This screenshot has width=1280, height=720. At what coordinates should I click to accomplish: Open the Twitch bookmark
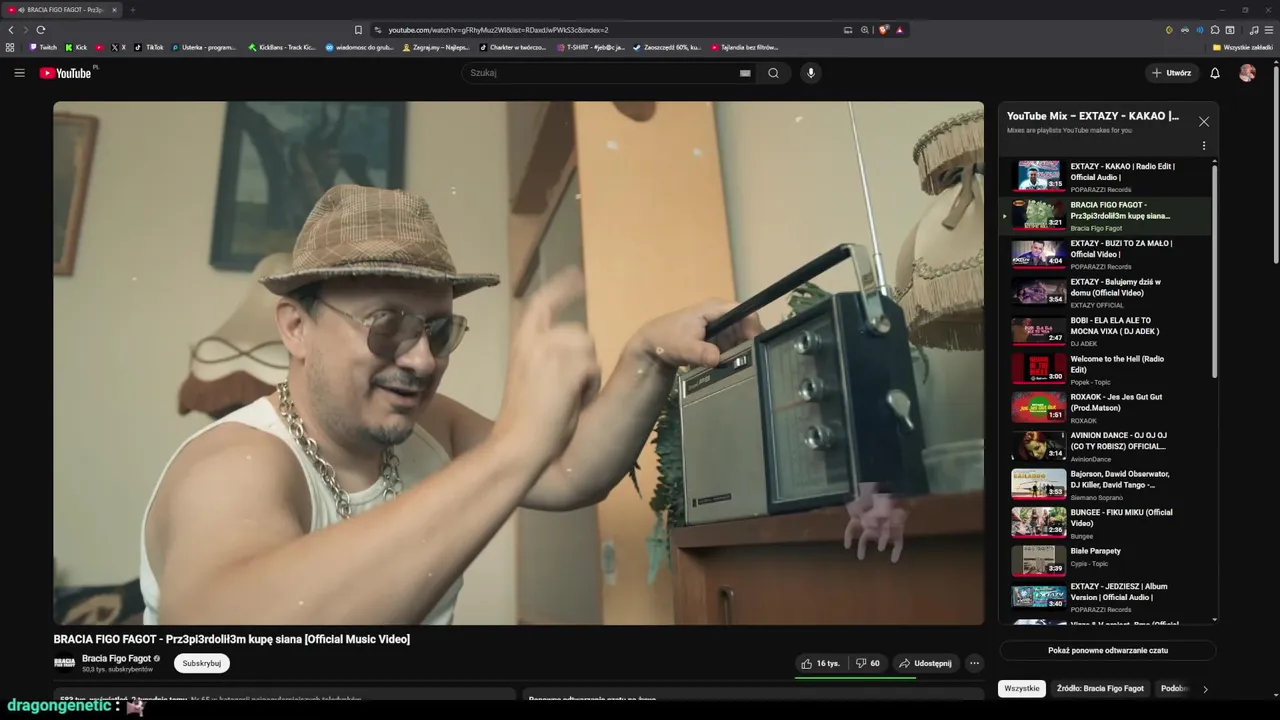43,47
